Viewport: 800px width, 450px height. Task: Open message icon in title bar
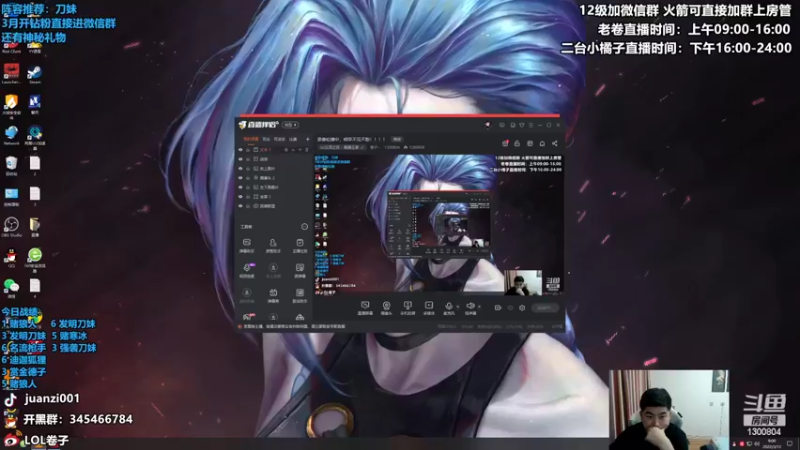click(x=502, y=125)
